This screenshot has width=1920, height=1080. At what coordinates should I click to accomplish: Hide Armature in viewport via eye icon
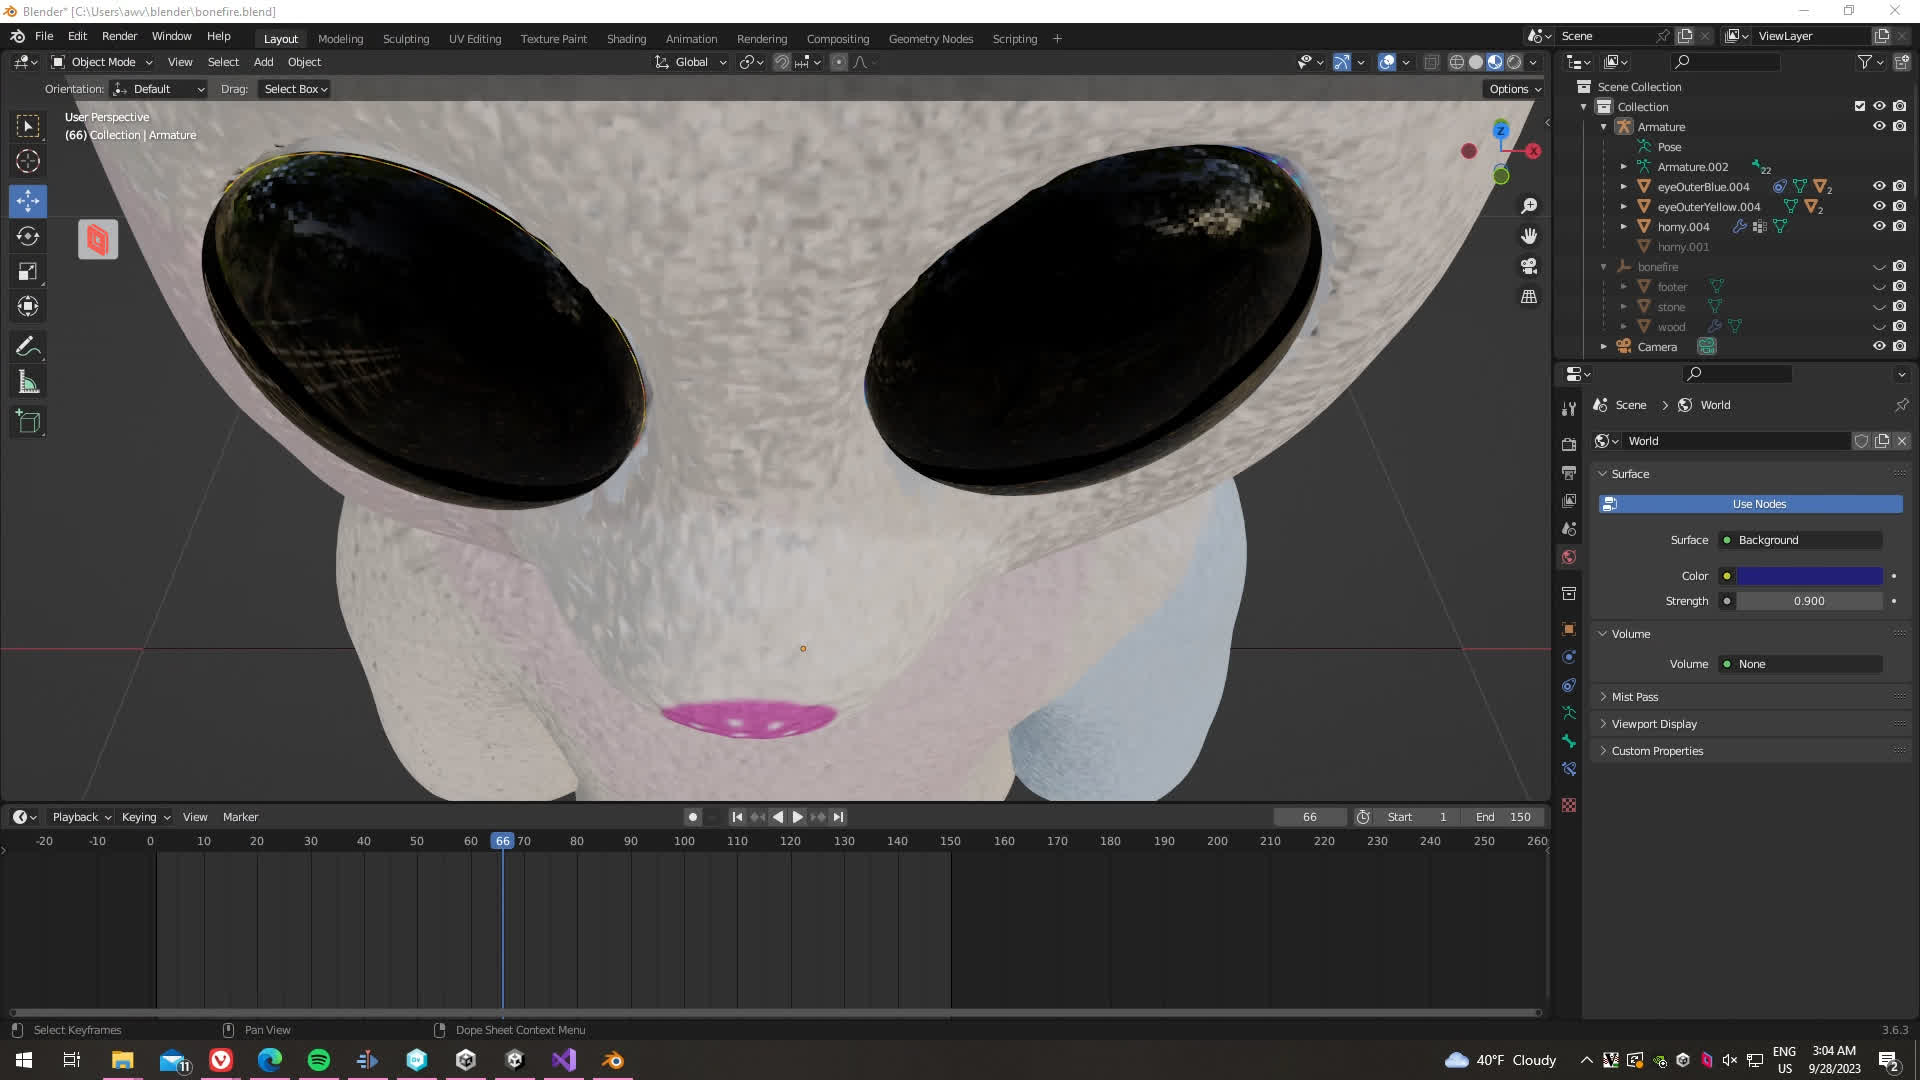[x=1879, y=127]
